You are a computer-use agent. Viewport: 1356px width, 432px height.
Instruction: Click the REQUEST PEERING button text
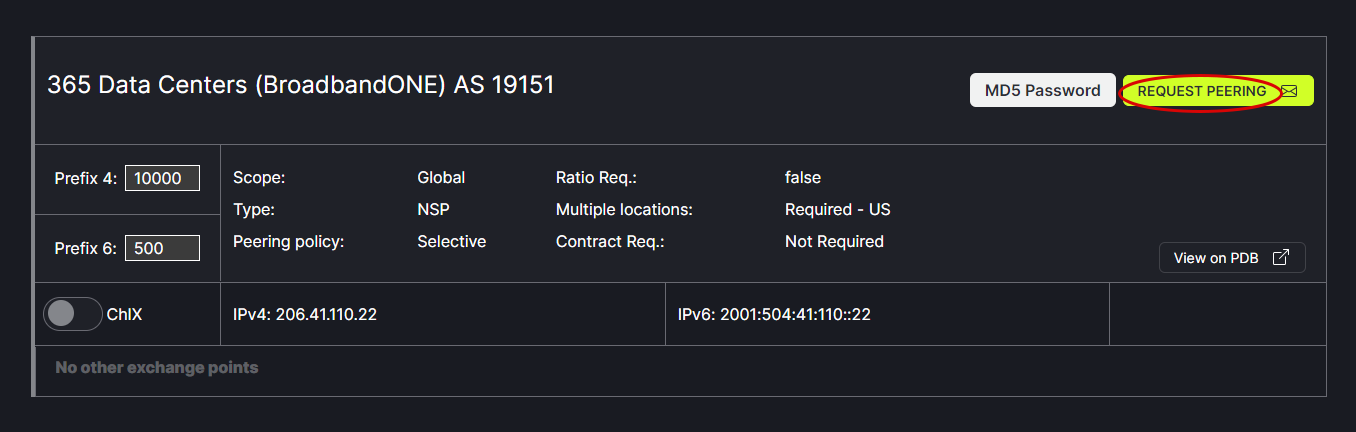point(1202,91)
